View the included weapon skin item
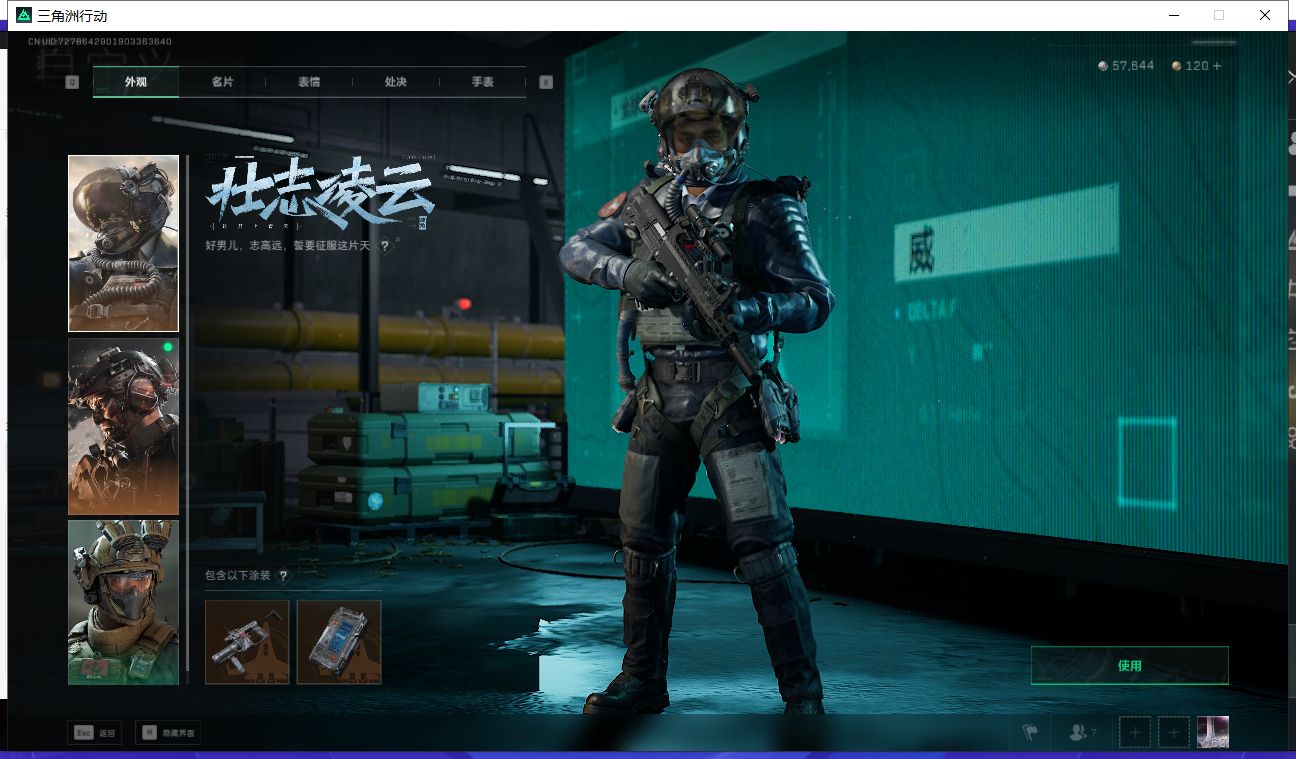This screenshot has height=759, width=1296. [247, 642]
